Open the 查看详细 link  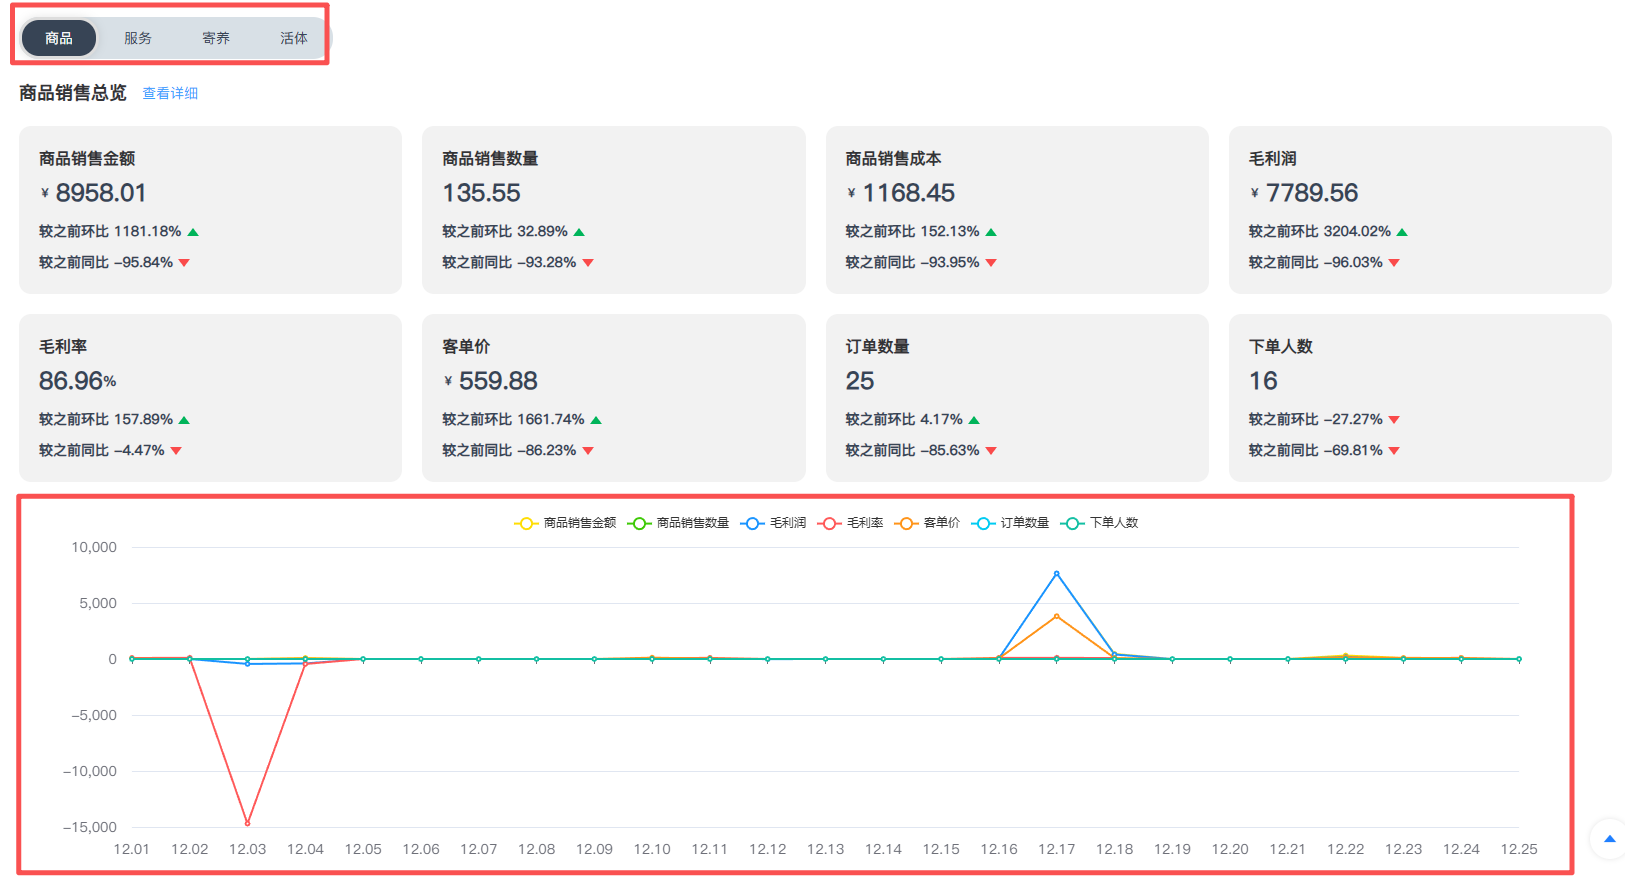pyautogui.click(x=170, y=93)
